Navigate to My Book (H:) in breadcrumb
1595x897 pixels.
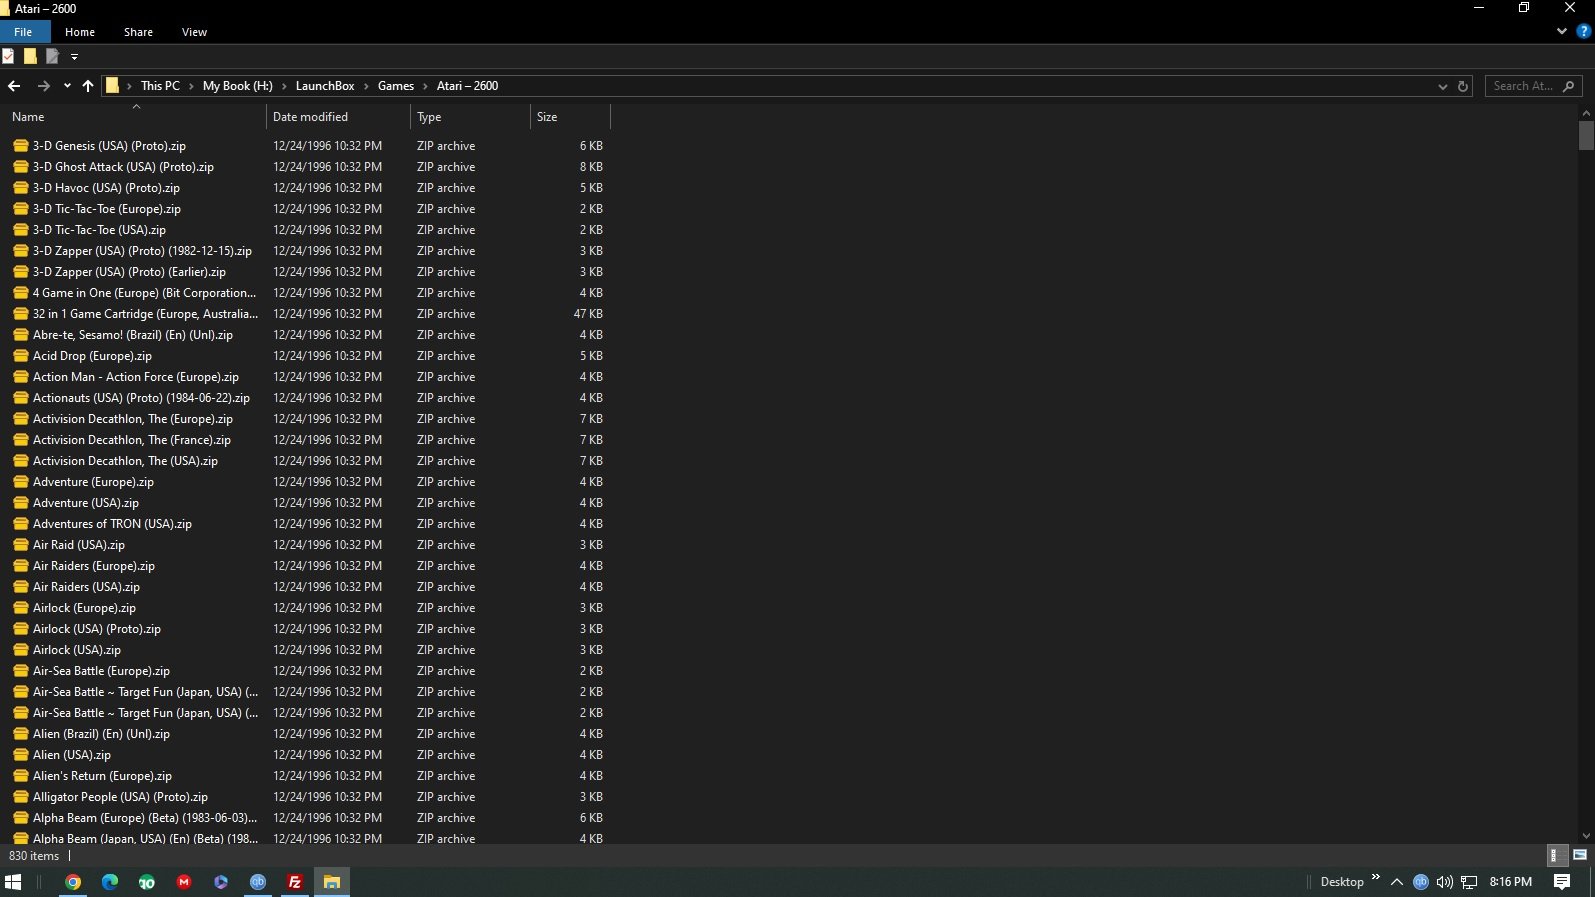coord(238,86)
